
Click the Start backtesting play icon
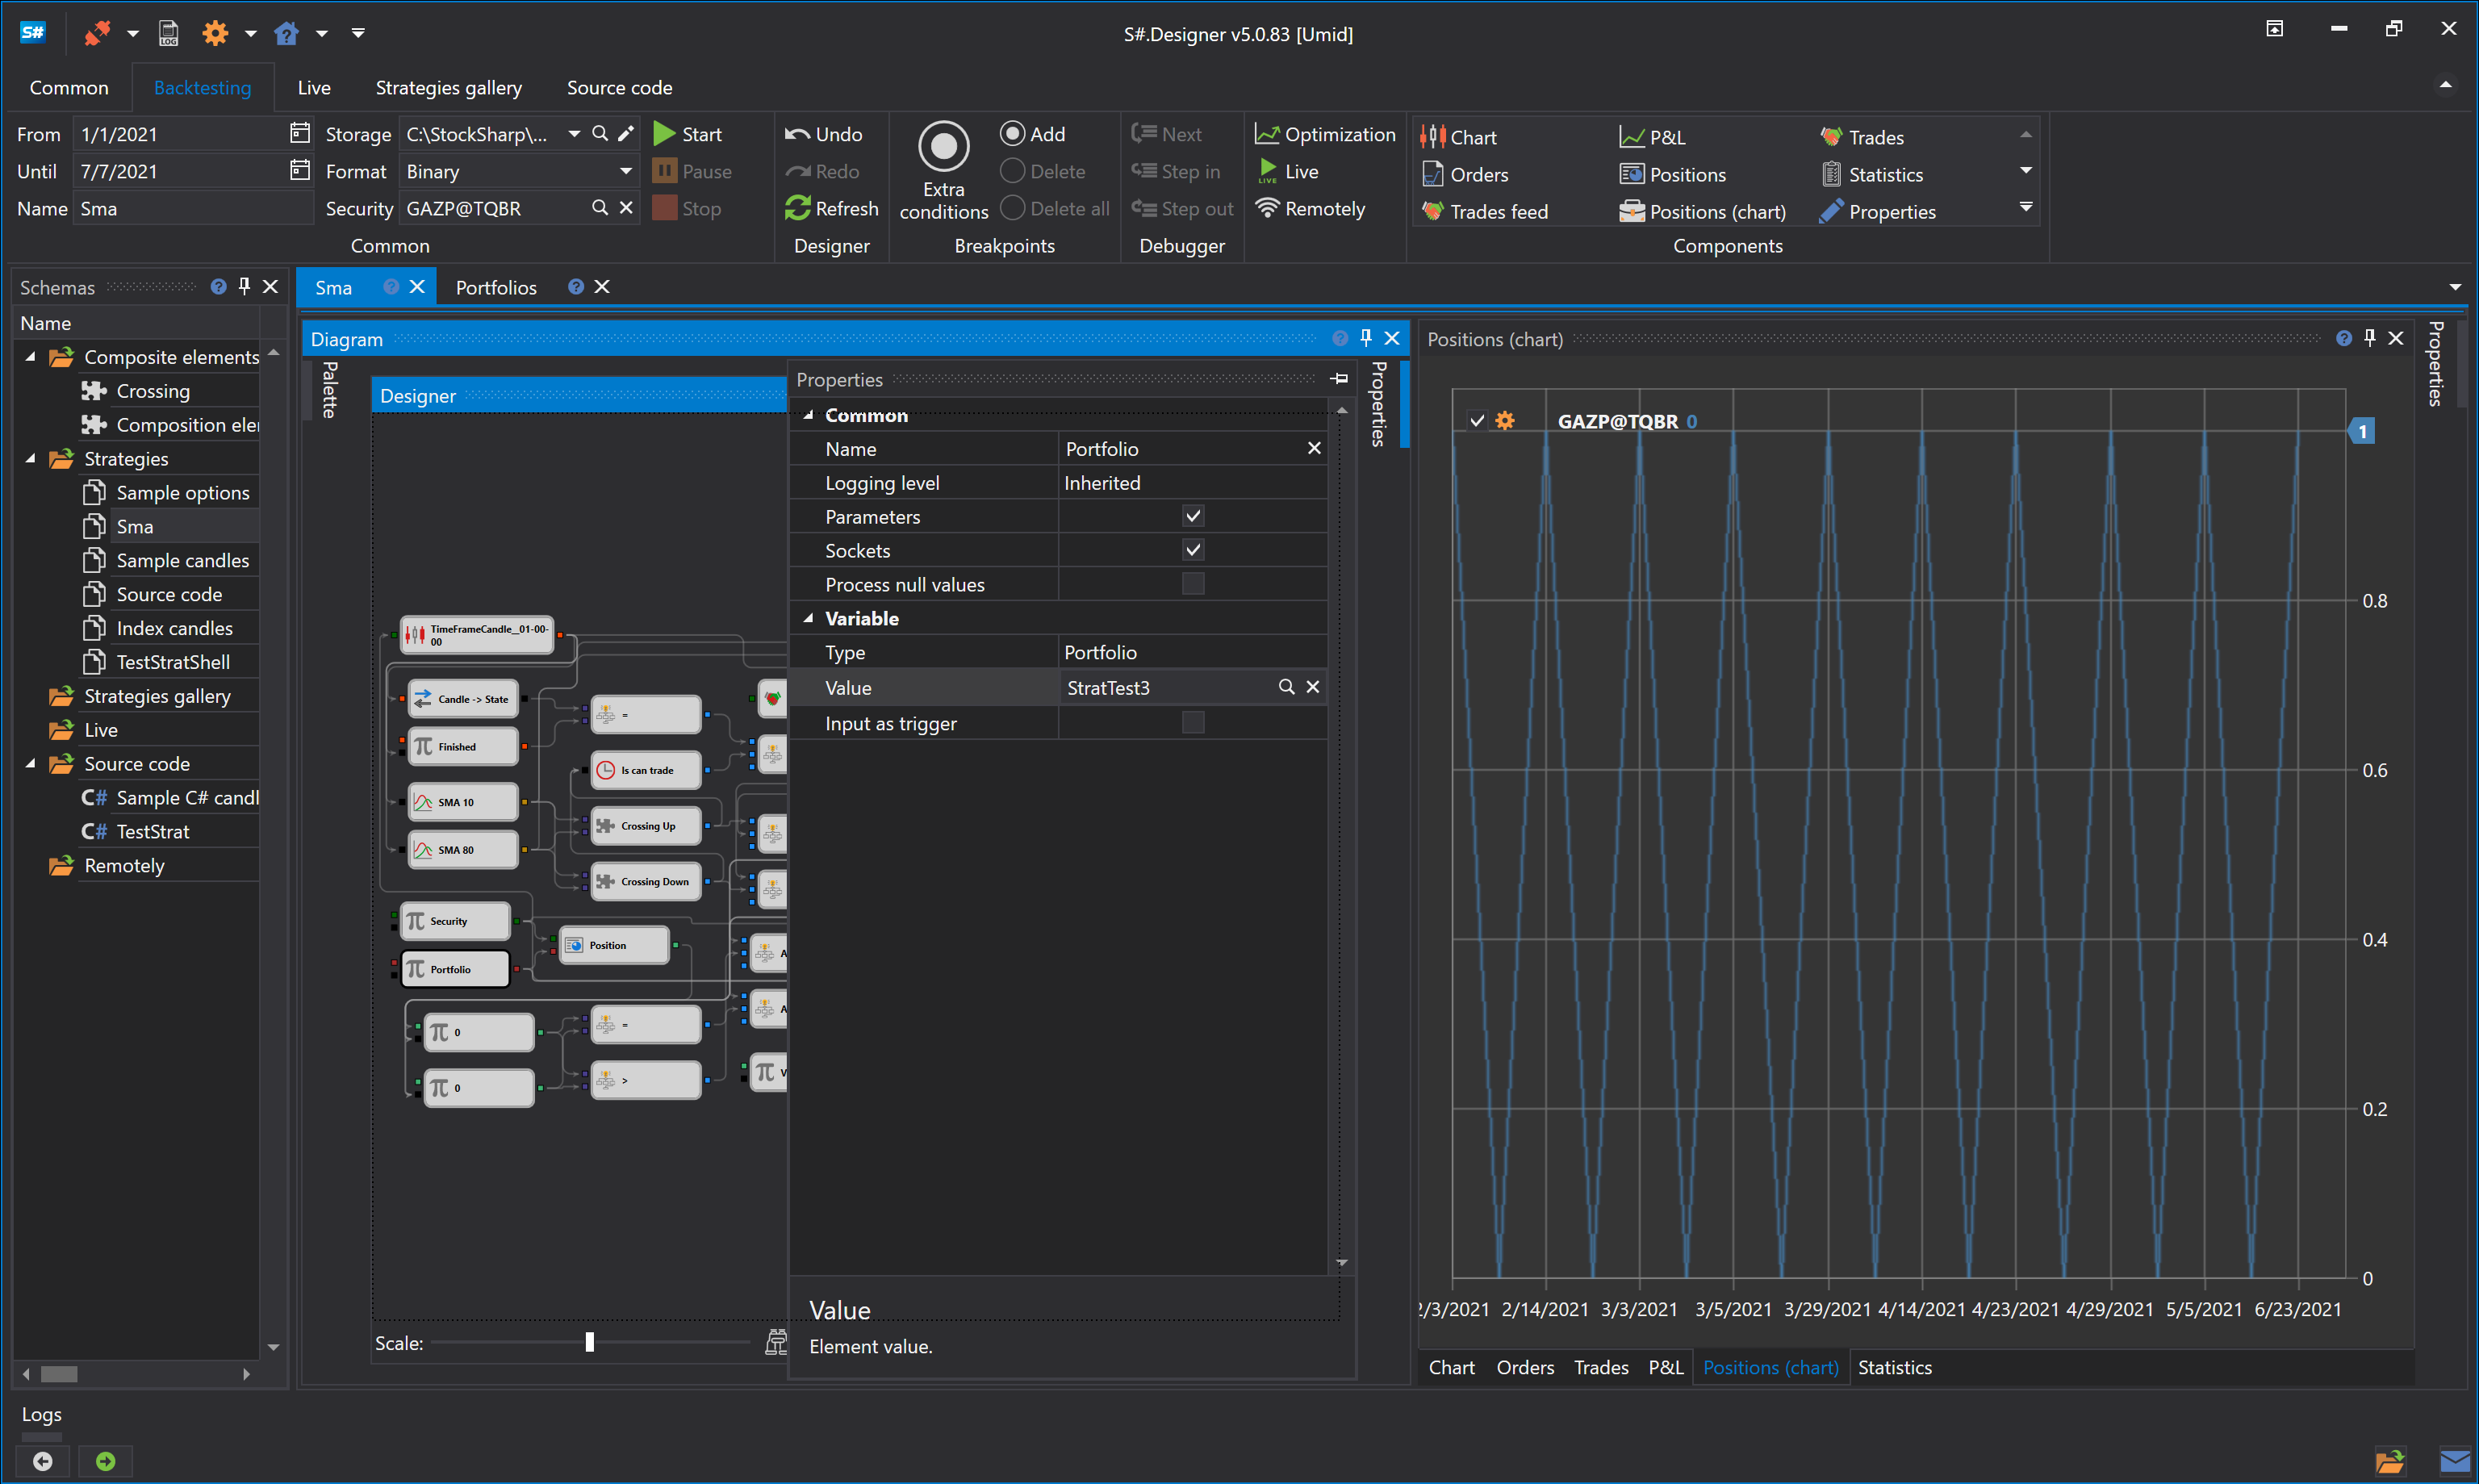664,134
